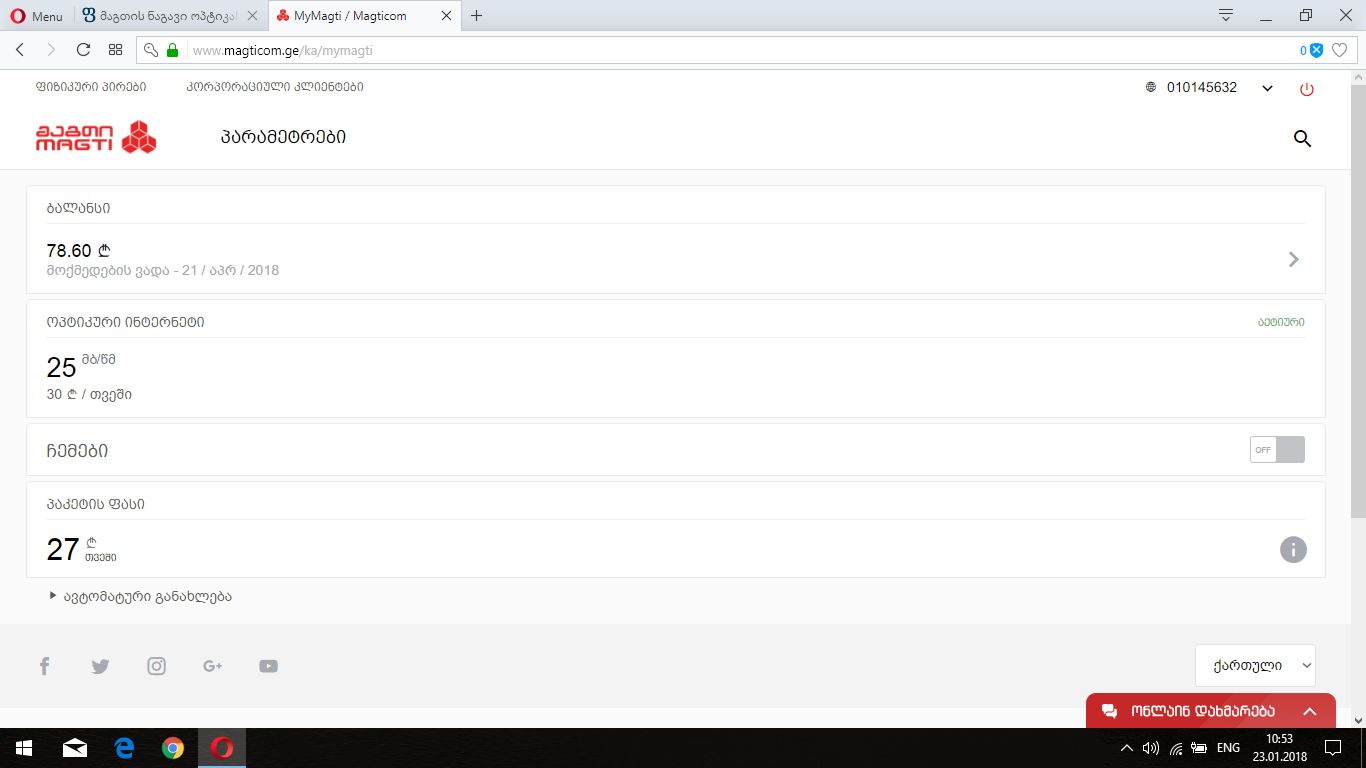Click the Opera taskbar icon
This screenshot has width=1366, height=768.
[x=222, y=748]
